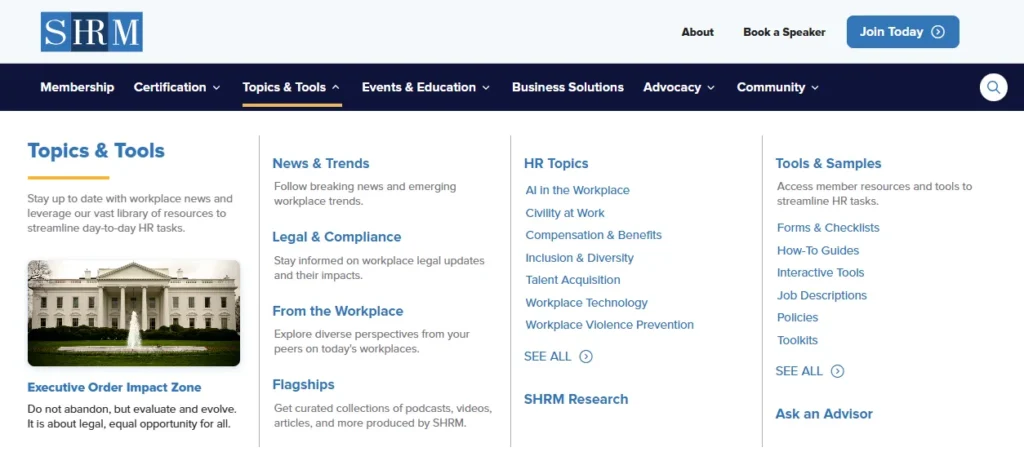
Task: Select How-To Guides
Action: pyautogui.click(x=818, y=251)
